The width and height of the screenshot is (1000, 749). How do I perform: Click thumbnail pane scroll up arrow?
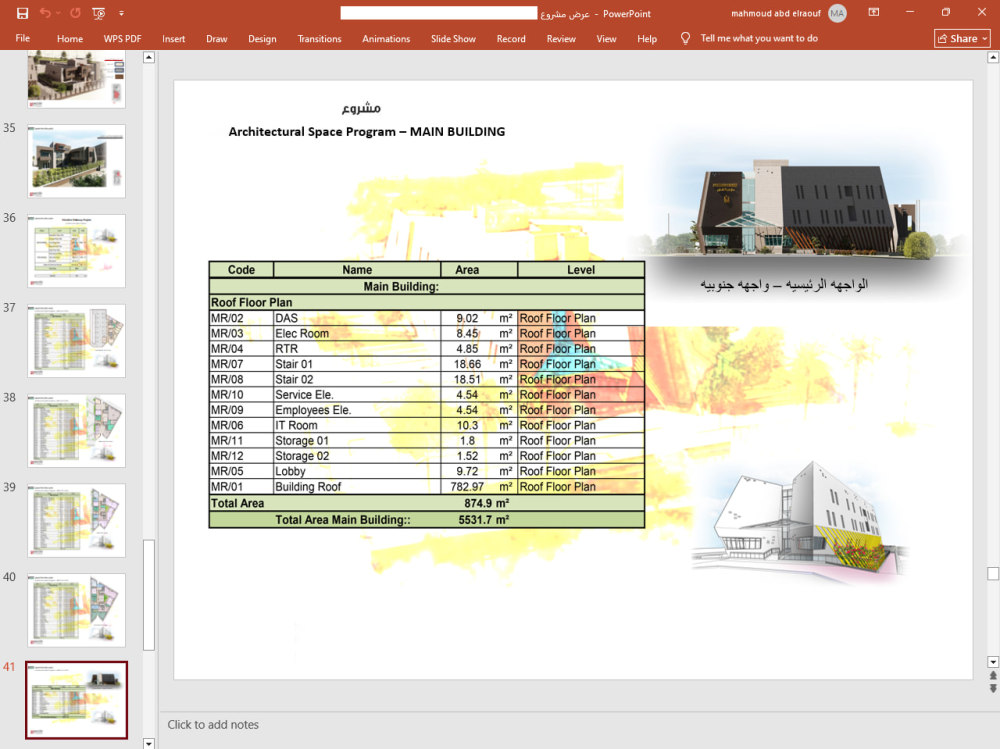click(149, 57)
